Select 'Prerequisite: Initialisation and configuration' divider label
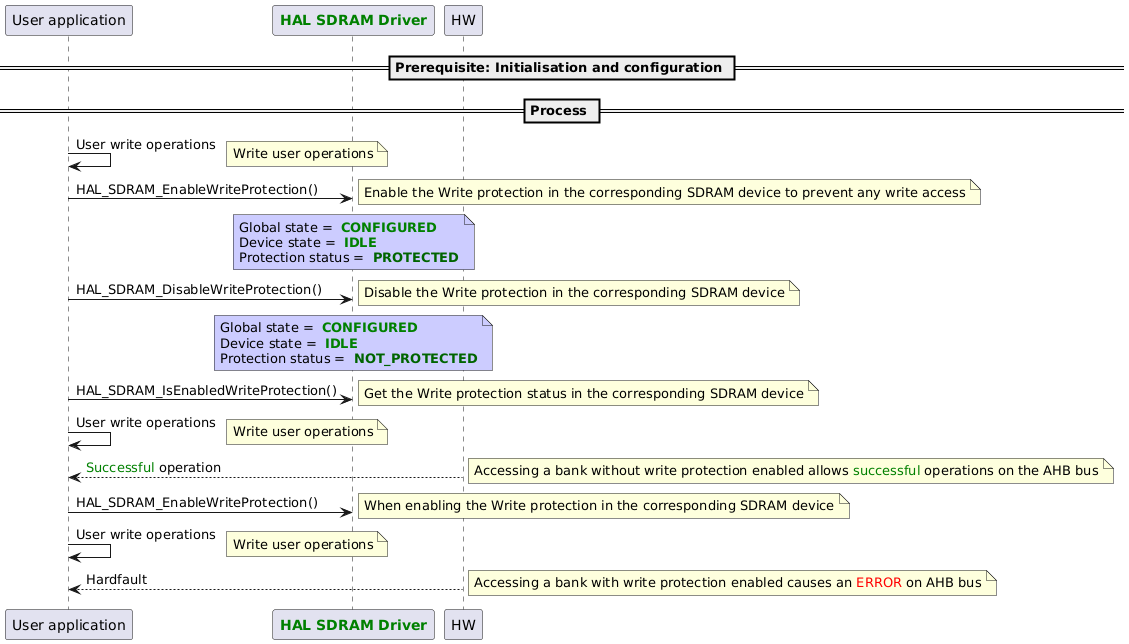The width and height of the screenshot is (1129, 644). pyautogui.click(x=562, y=68)
